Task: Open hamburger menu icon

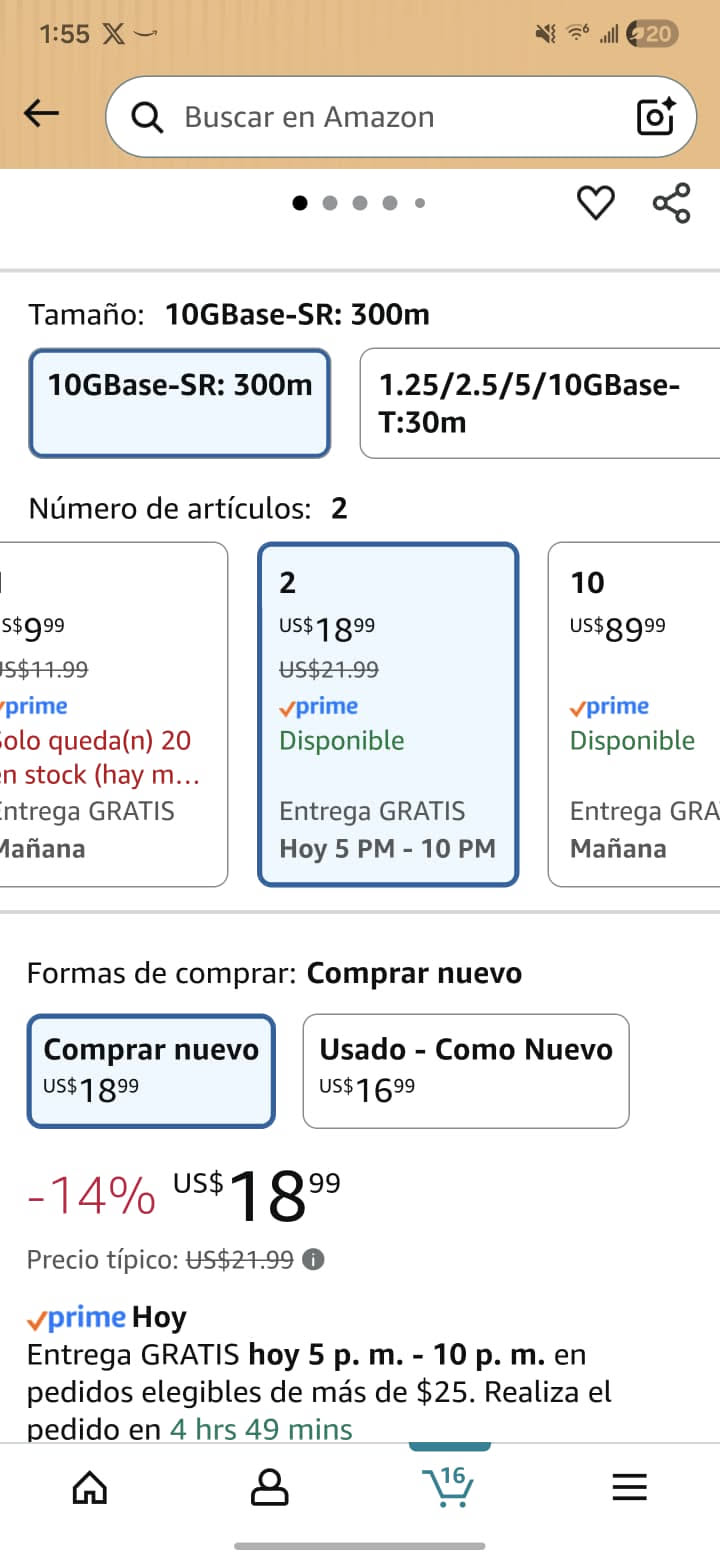Action: (x=629, y=1488)
